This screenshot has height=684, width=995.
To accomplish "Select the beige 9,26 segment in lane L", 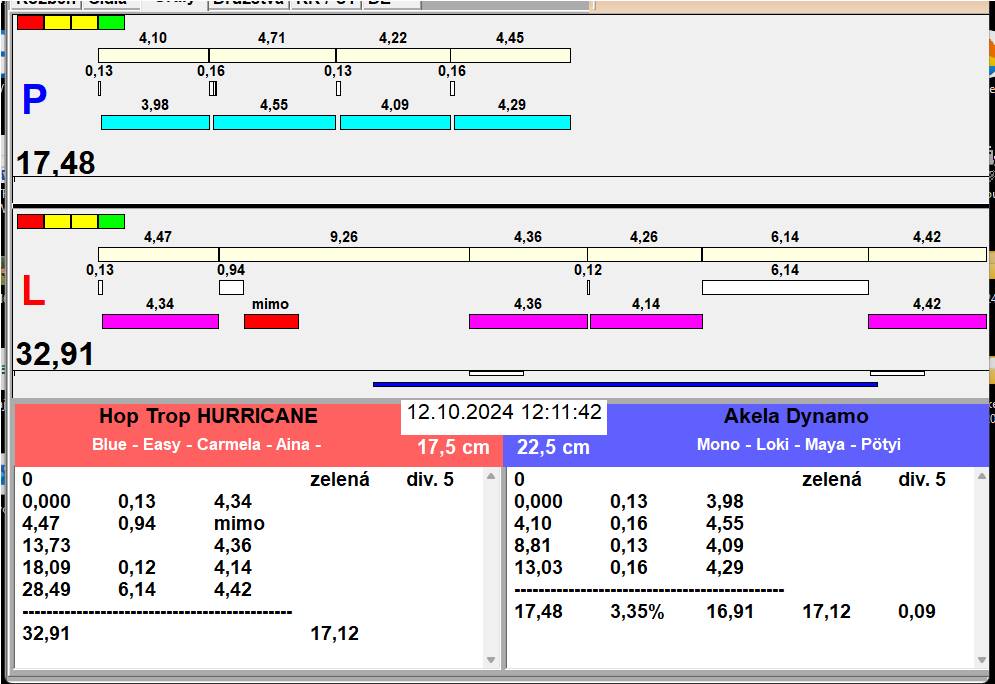I will click(x=344, y=254).
